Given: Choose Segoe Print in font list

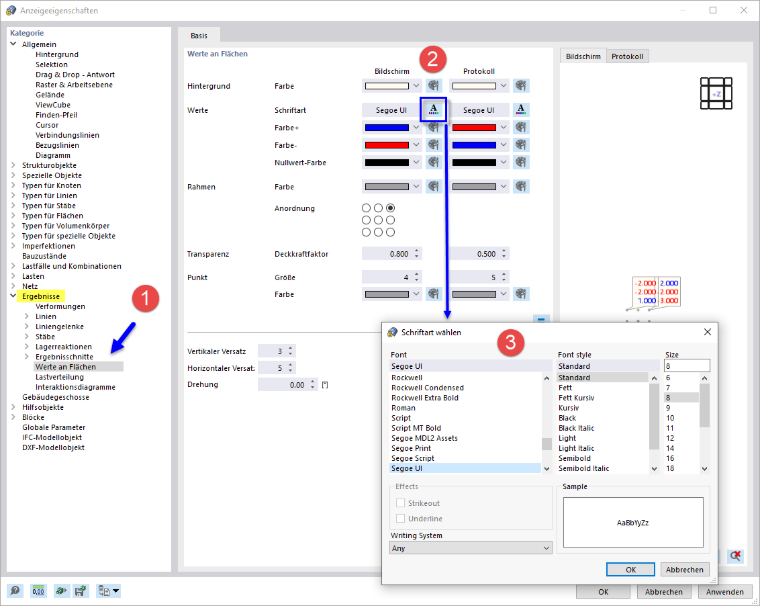Looking at the screenshot, I should (x=411, y=448).
